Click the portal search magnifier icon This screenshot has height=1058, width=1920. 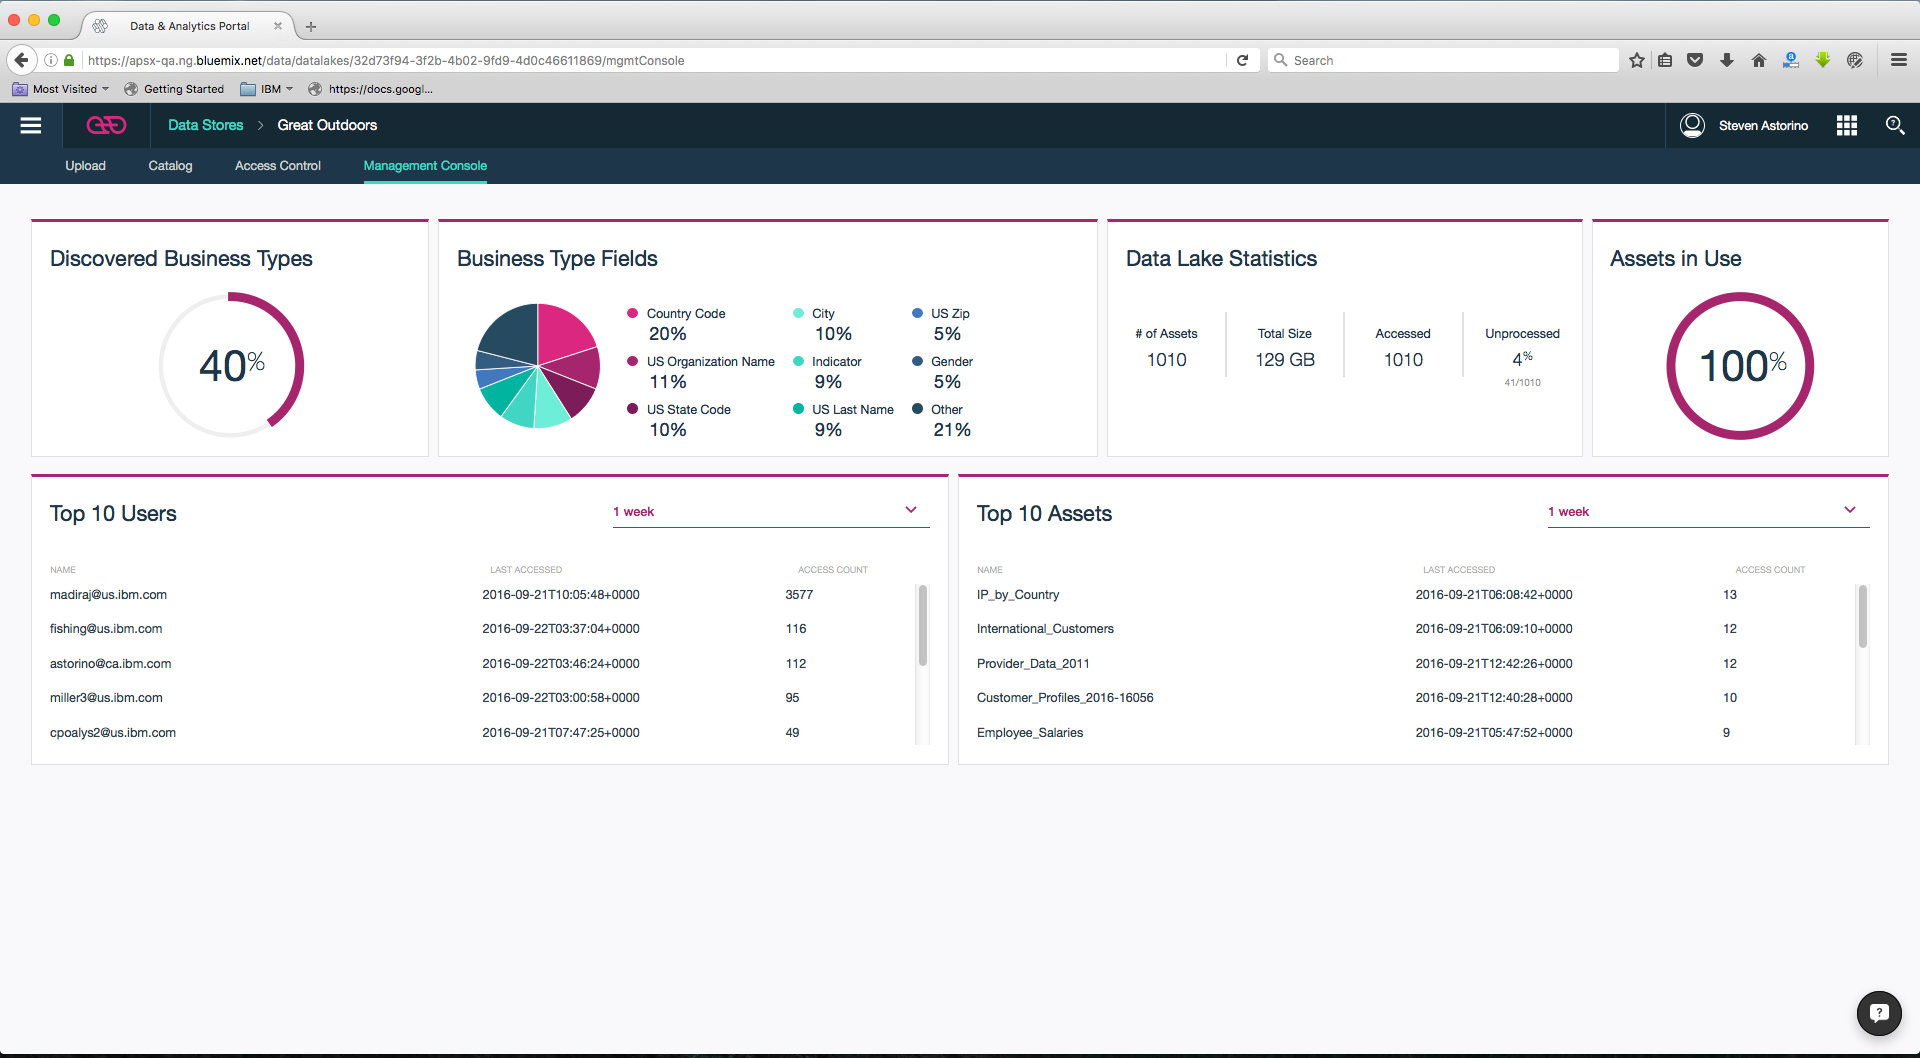1894,125
